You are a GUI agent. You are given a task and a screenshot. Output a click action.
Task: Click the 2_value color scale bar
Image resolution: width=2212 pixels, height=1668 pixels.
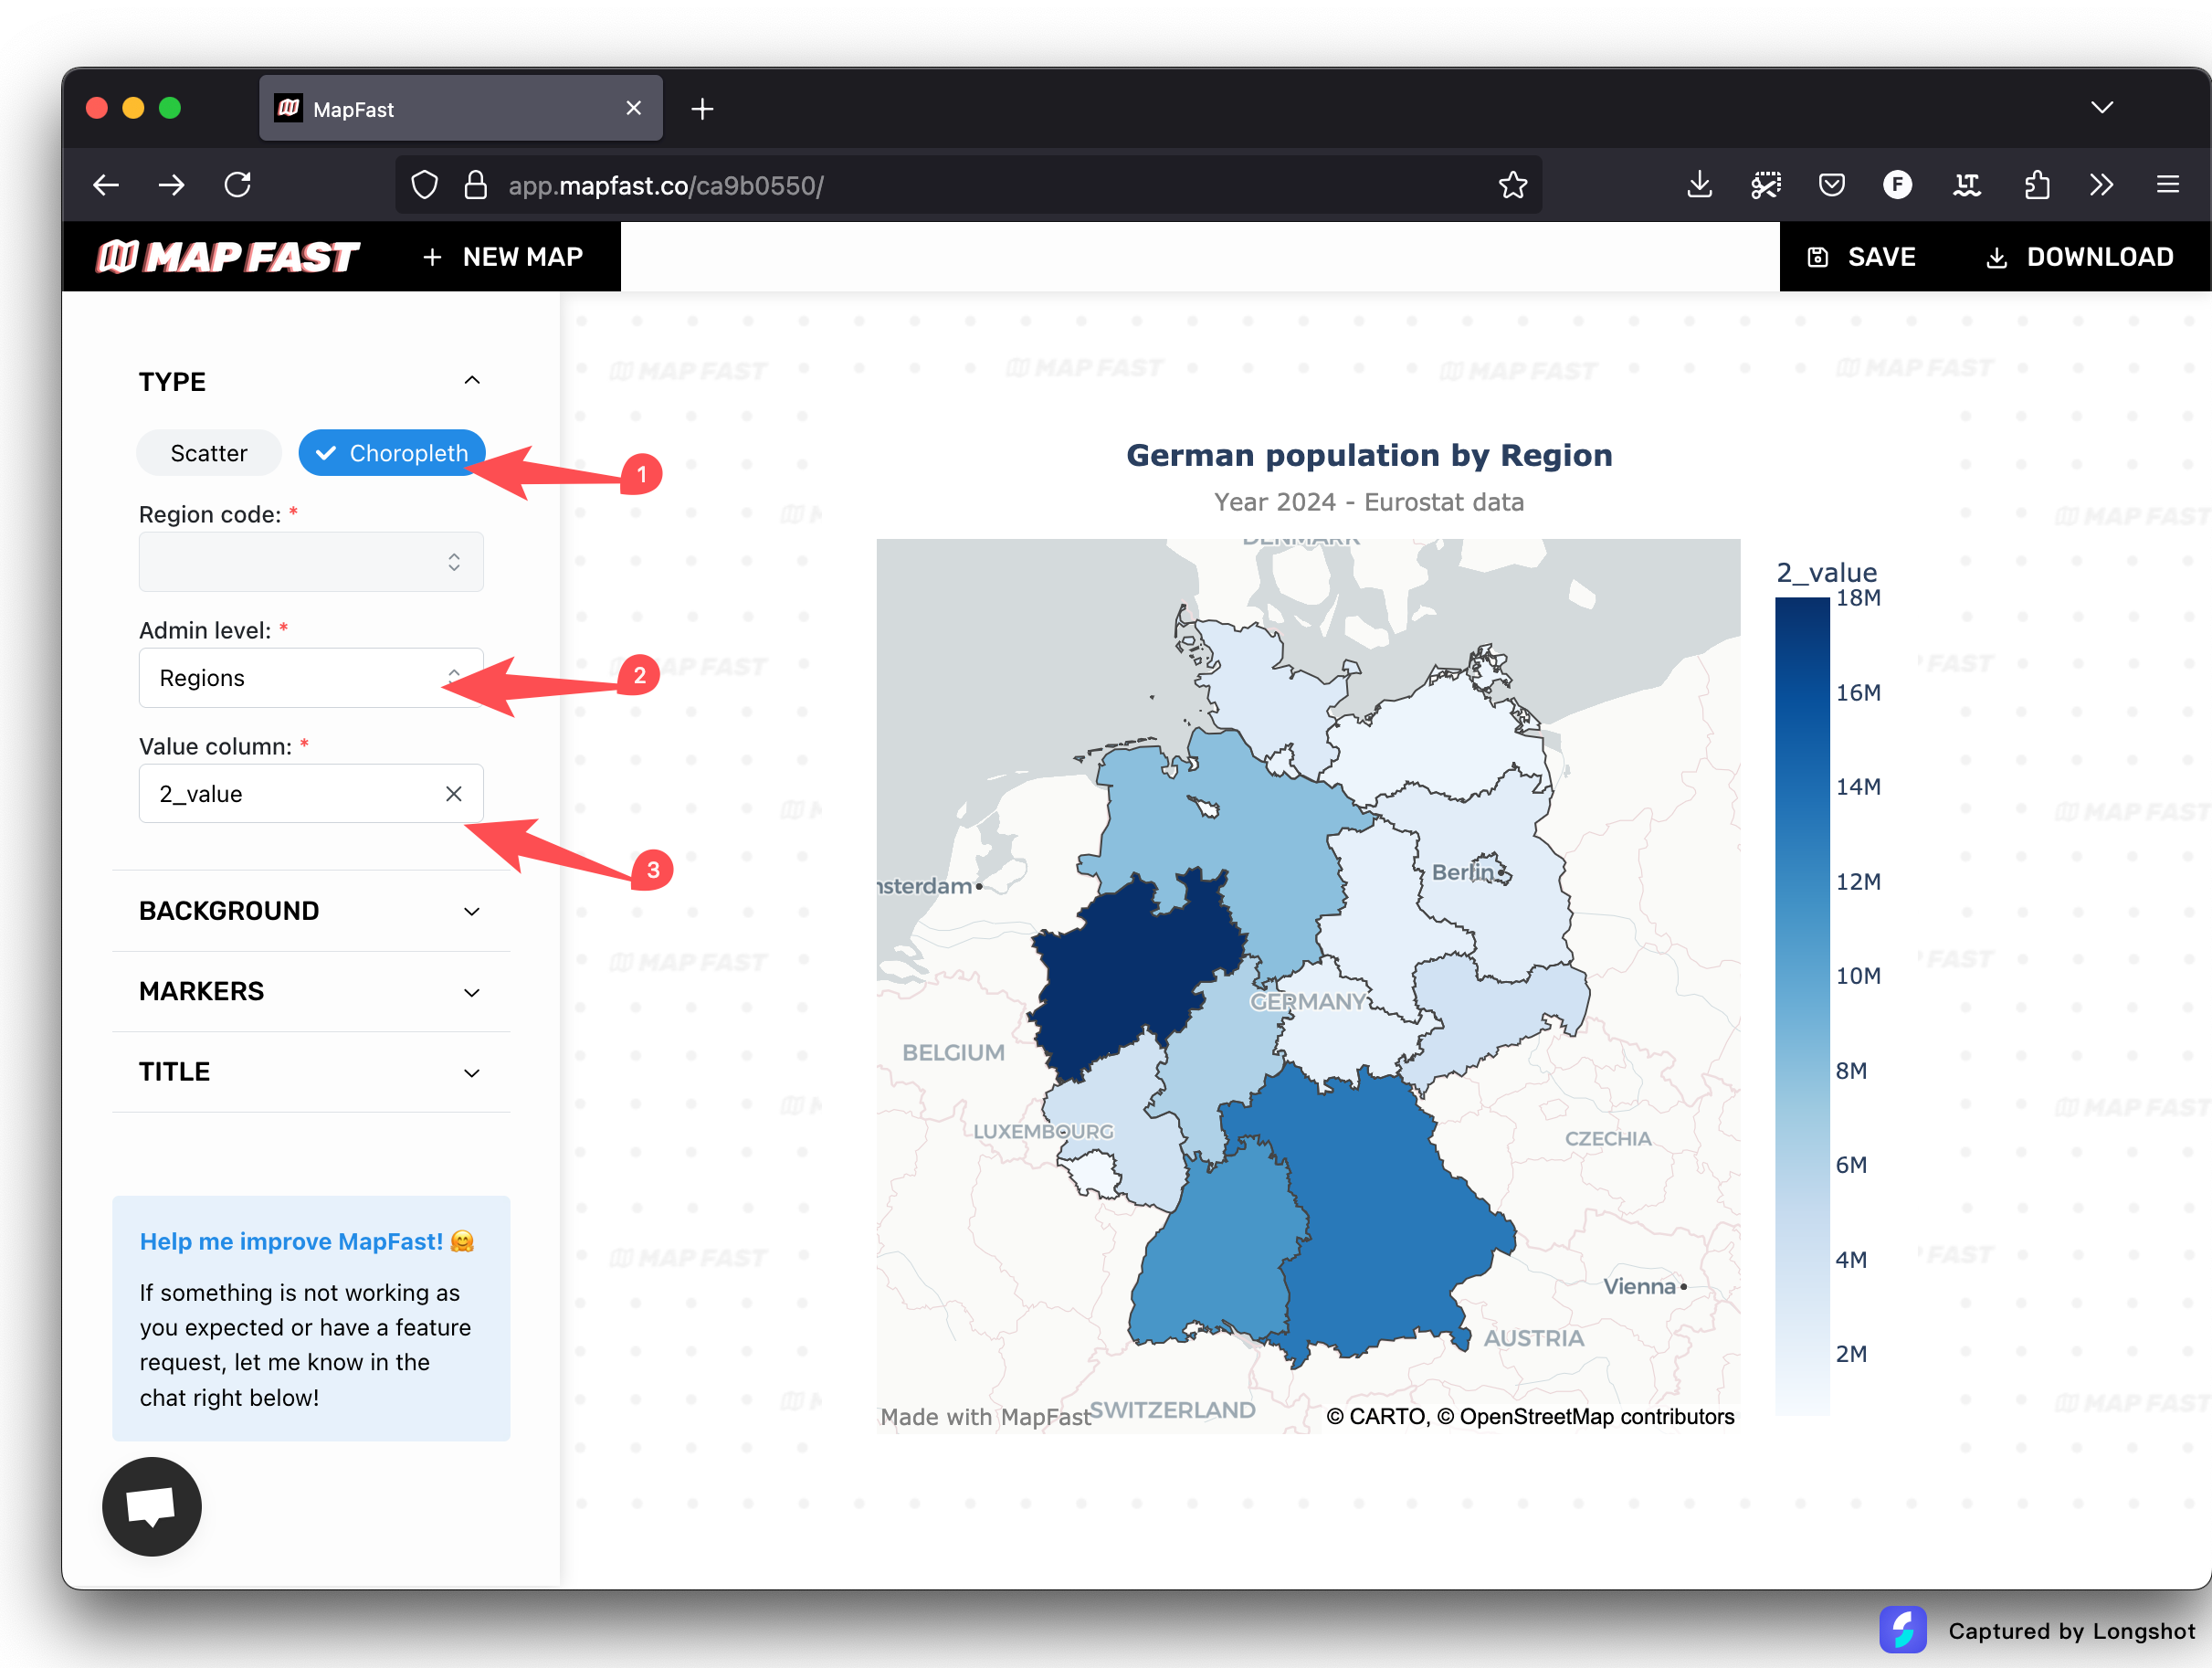pos(1802,1000)
